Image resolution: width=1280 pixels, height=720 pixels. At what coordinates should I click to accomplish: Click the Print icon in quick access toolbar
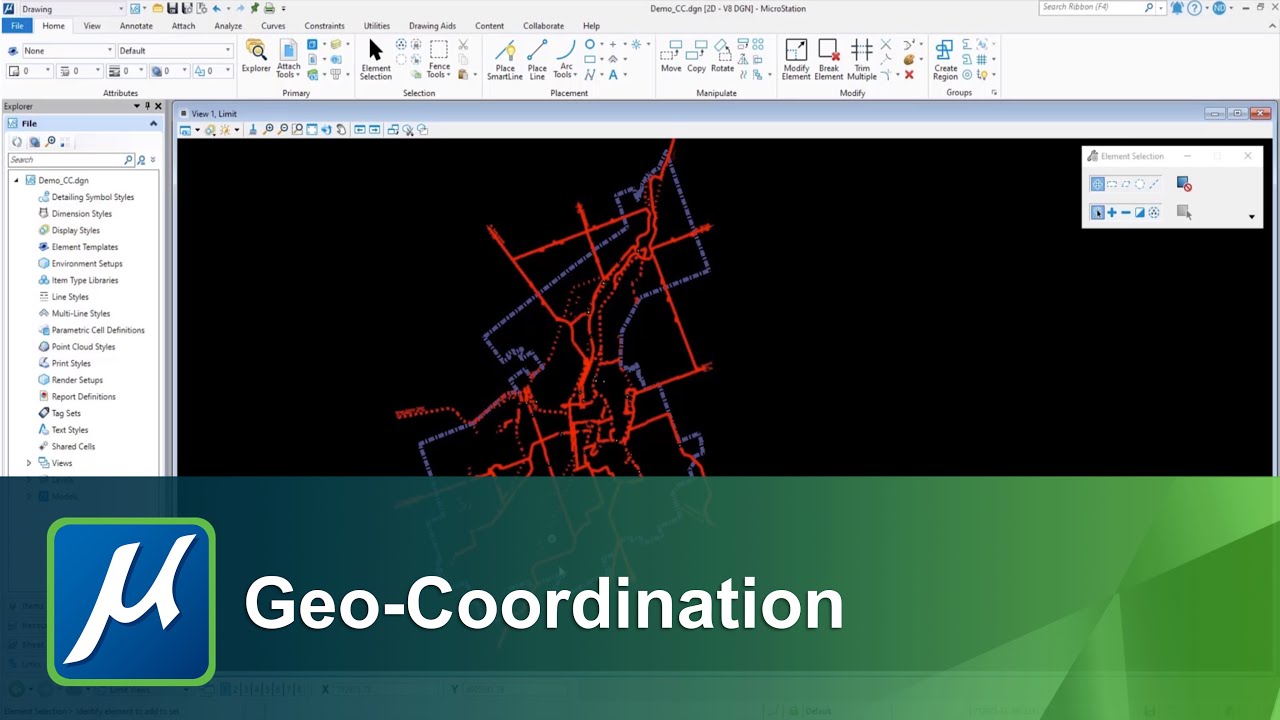[x=268, y=8]
